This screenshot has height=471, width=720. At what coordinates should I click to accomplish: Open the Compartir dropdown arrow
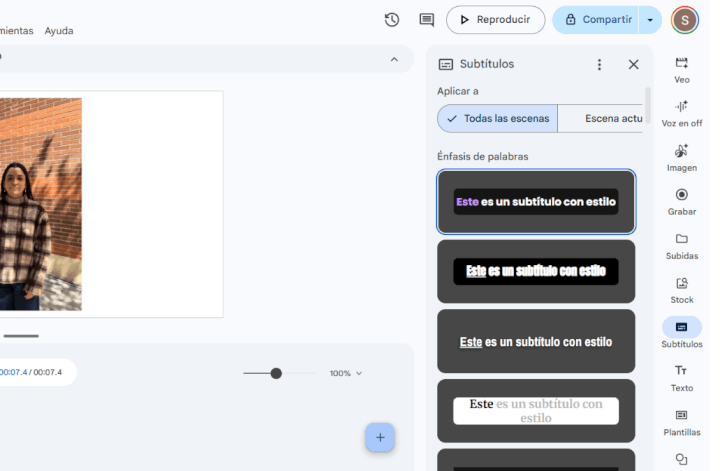(650, 20)
